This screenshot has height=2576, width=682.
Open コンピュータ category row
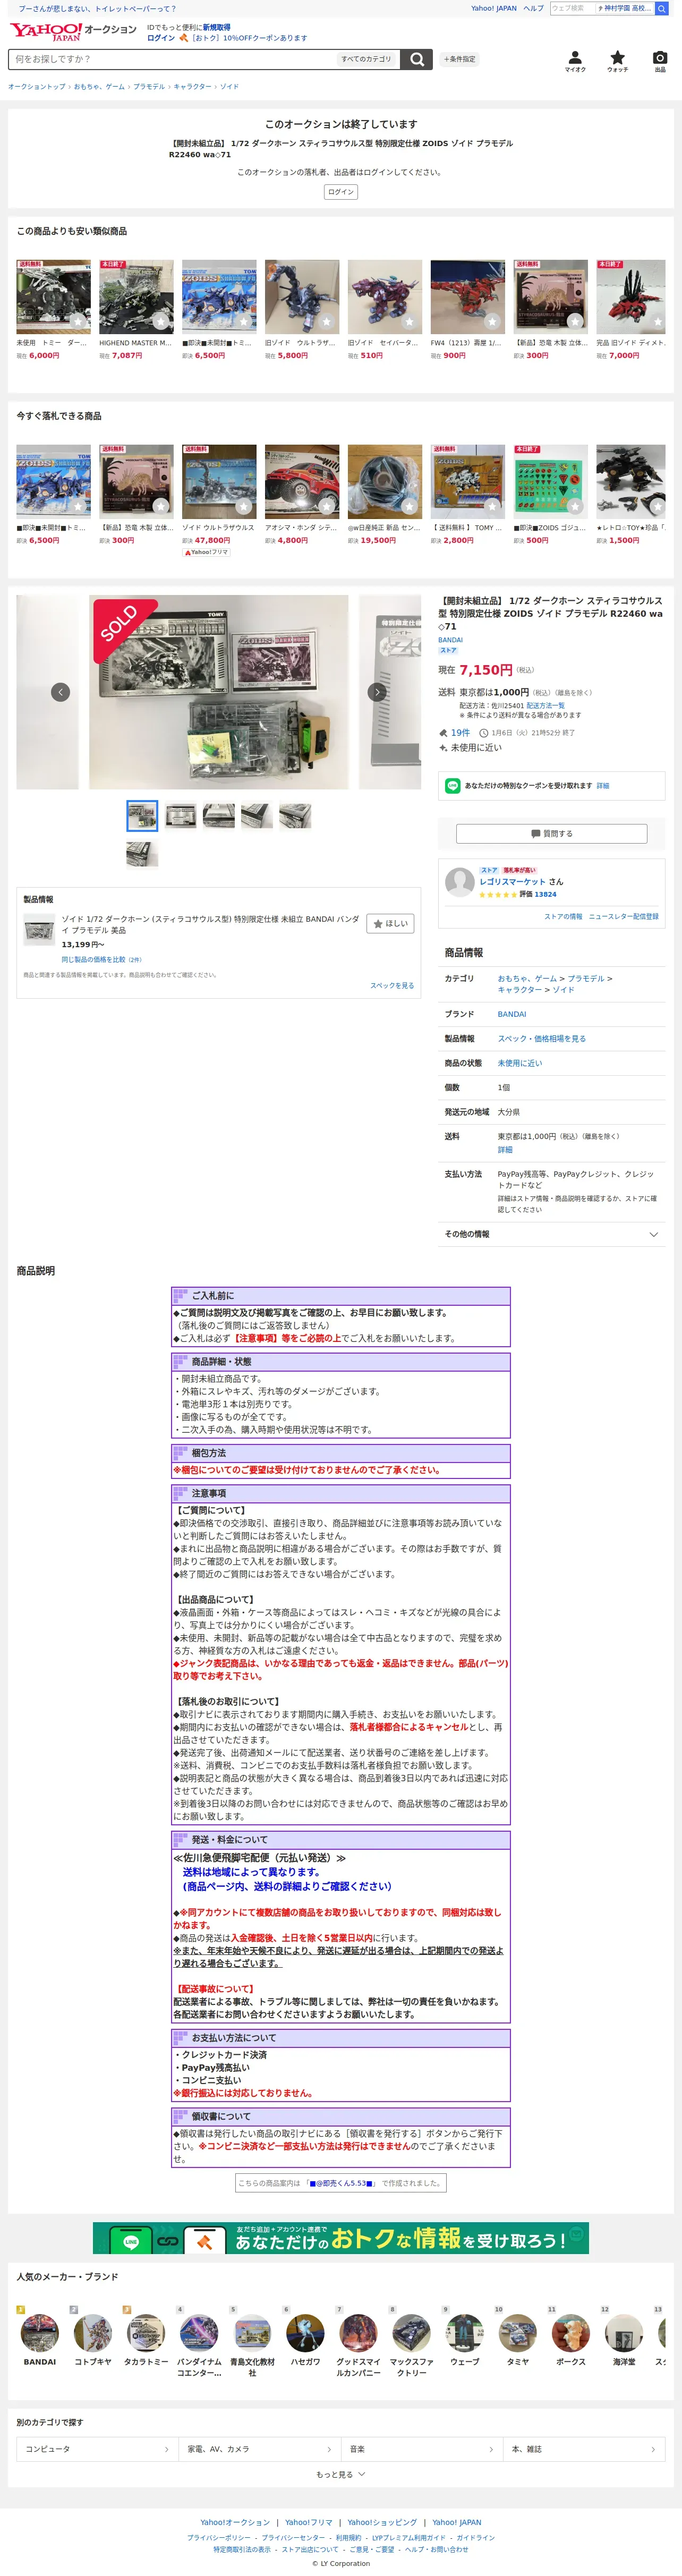(97, 2449)
